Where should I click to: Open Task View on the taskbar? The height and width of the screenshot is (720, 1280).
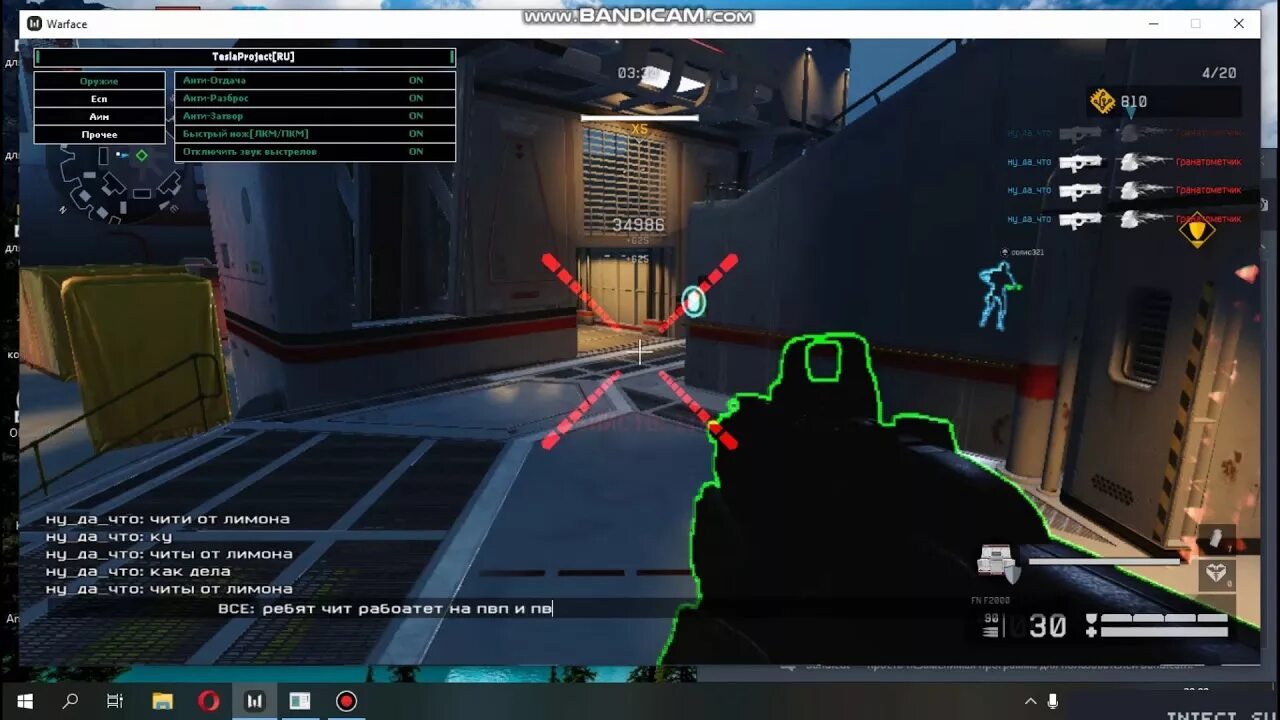click(115, 701)
